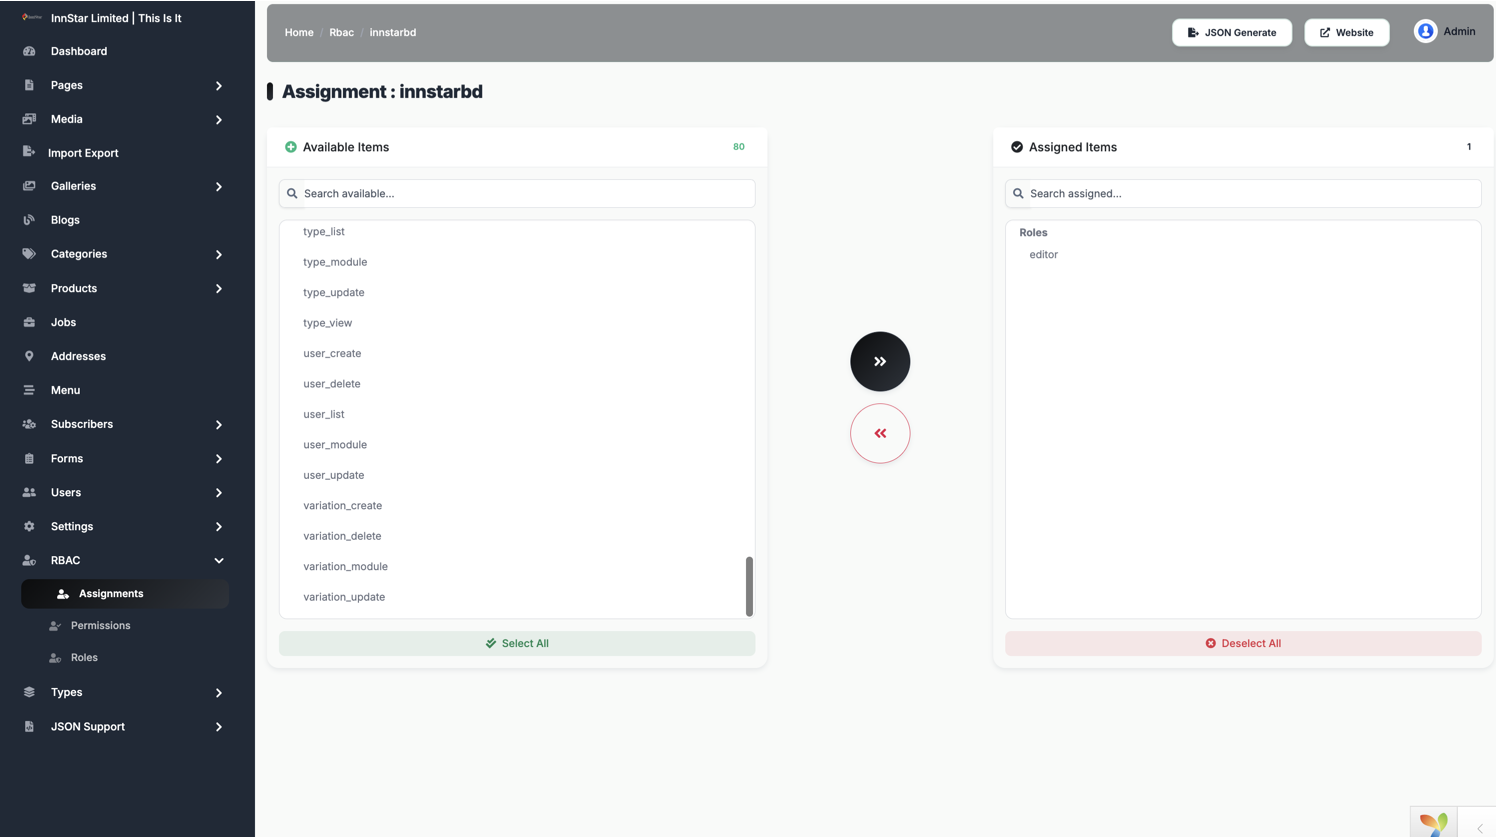Click the Dashboard gauge icon in sidebar

(x=29, y=51)
